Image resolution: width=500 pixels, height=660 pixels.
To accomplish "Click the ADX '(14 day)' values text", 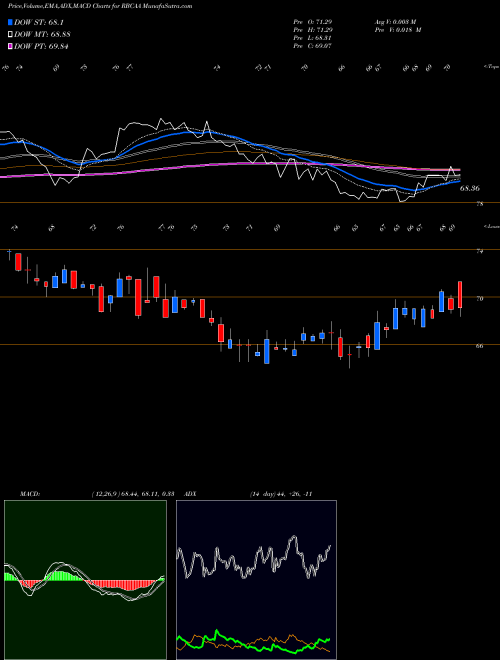I will click(x=281, y=494).
